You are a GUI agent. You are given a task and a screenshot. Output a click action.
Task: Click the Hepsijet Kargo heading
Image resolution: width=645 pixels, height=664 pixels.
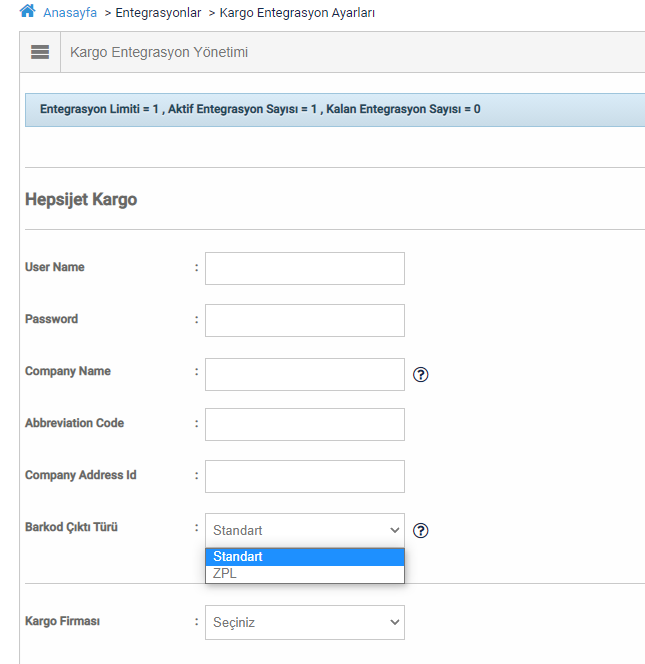[81, 199]
